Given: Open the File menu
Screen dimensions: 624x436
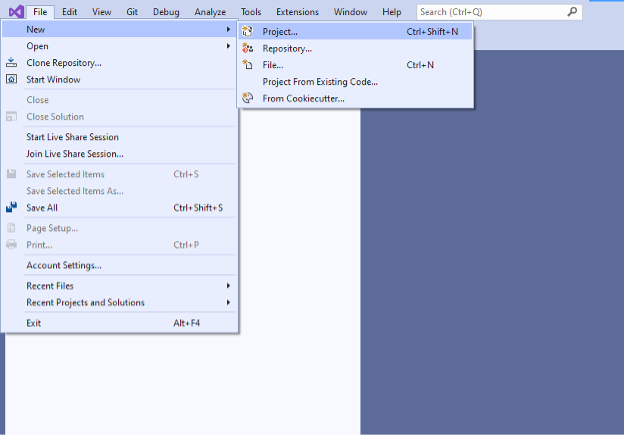Looking at the screenshot, I should [40, 12].
